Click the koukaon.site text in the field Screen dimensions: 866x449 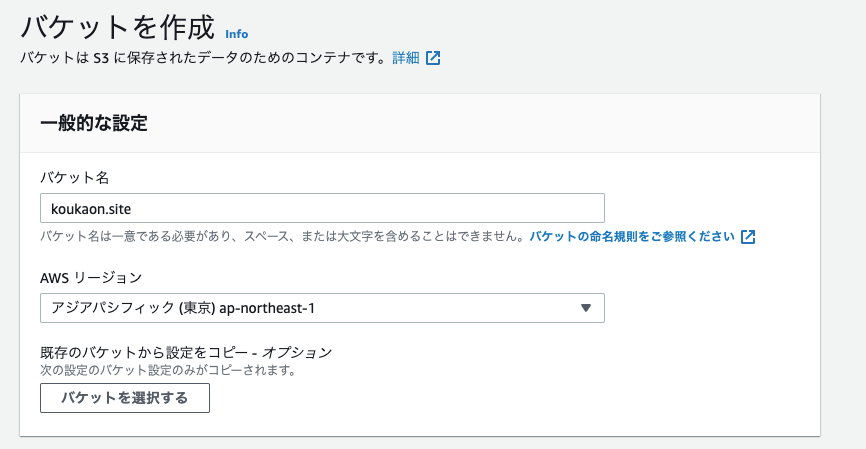(x=91, y=209)
